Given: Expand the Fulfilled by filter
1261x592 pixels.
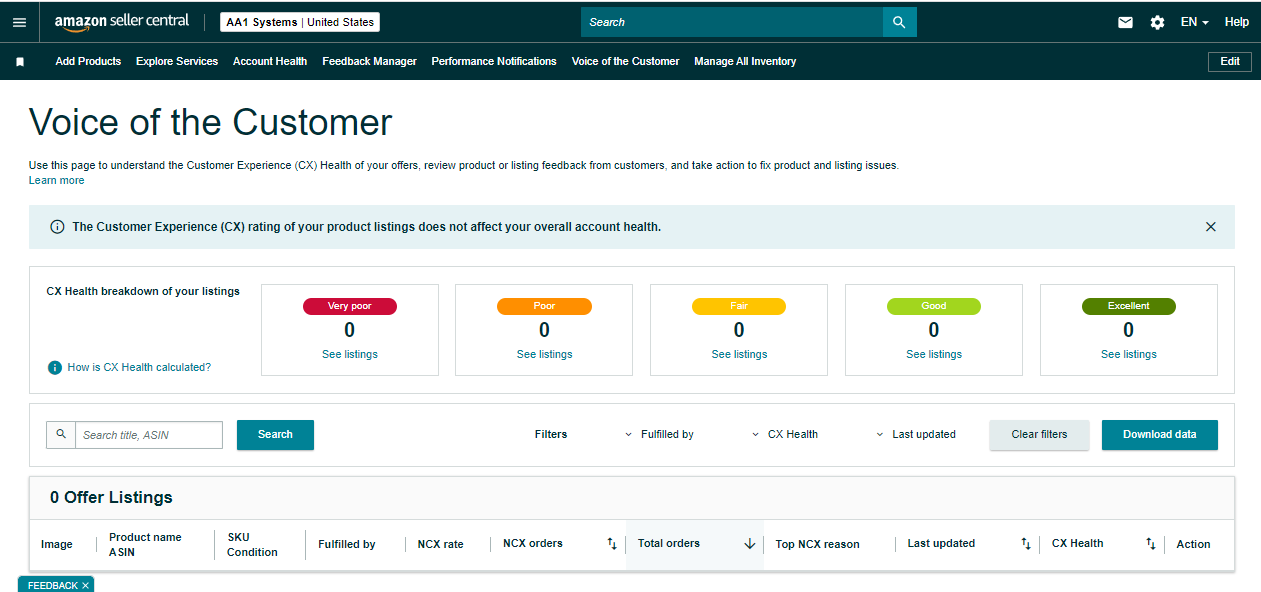Looking at the screenshot, I should [659, 435].
